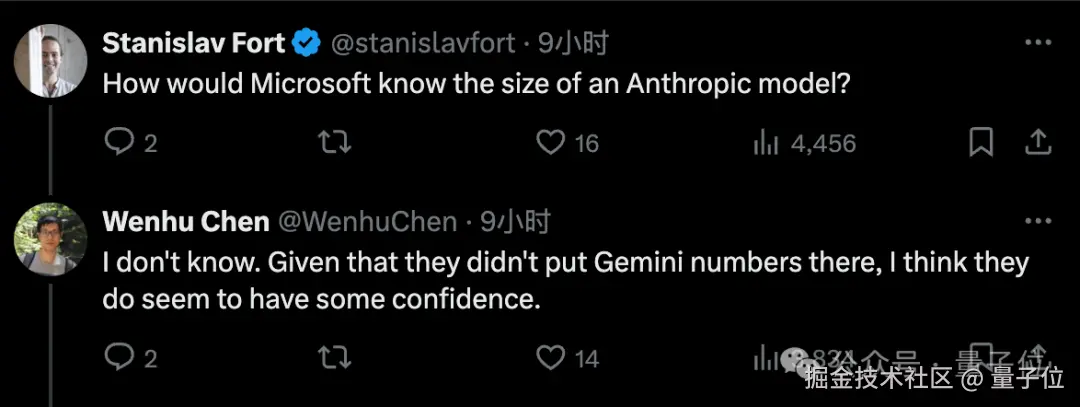Open Stanislav Fort's tweet timestamp
Screen dimensions: 1080x407
pyautogui.click(x=573, y=43)
